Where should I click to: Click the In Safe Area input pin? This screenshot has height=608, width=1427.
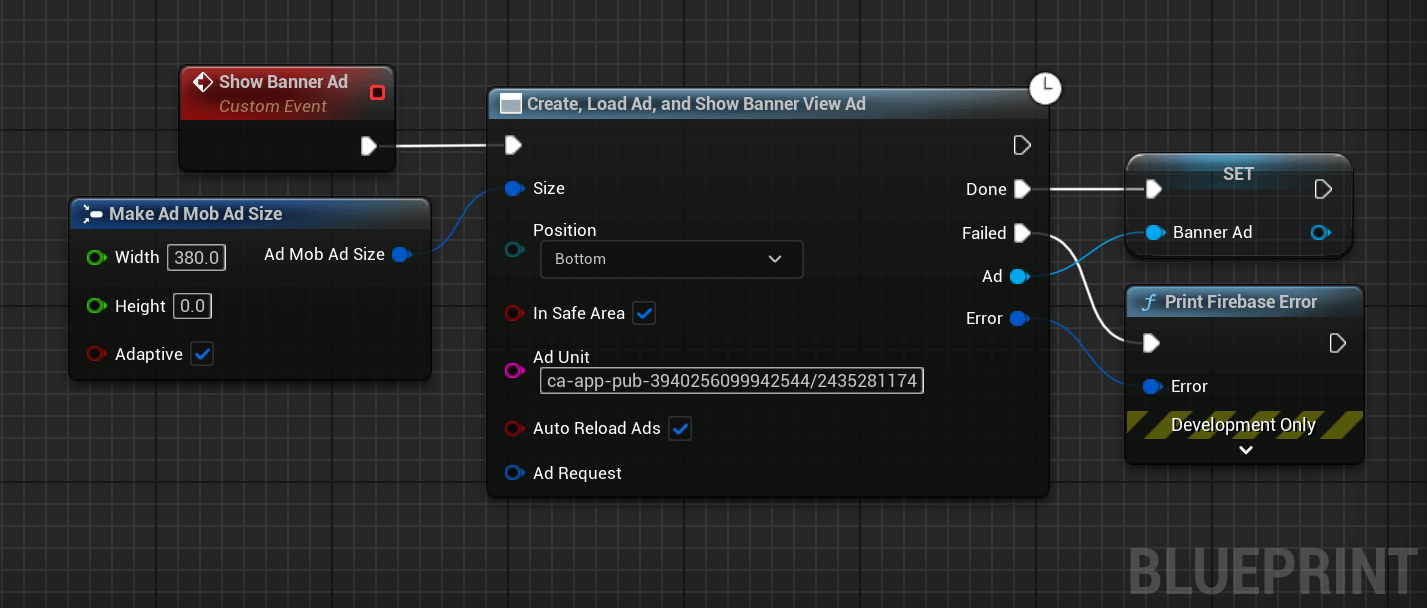tap(514, 313)
